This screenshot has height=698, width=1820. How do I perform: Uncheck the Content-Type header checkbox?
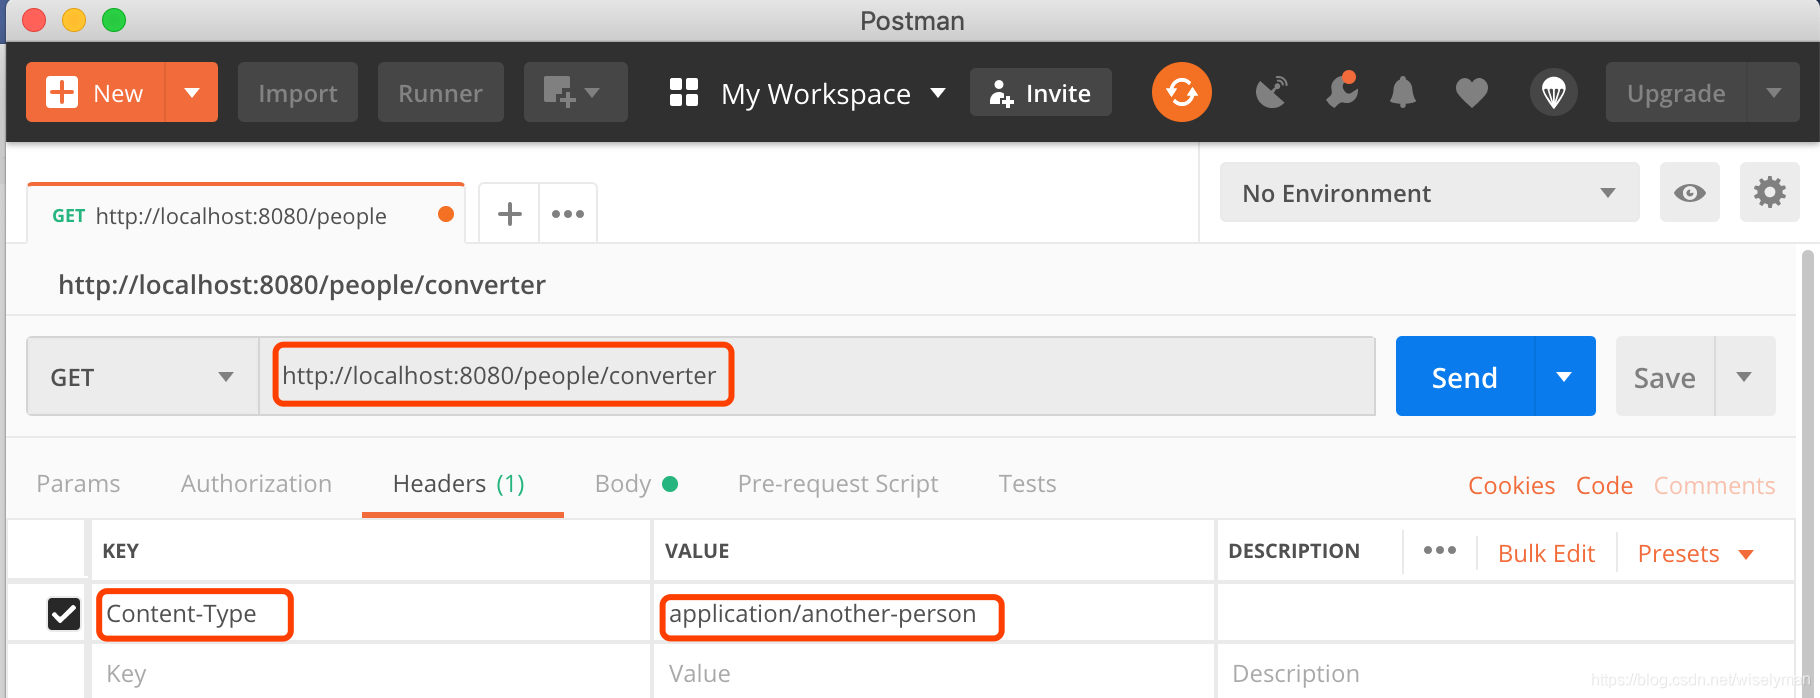tap(64, 613)
